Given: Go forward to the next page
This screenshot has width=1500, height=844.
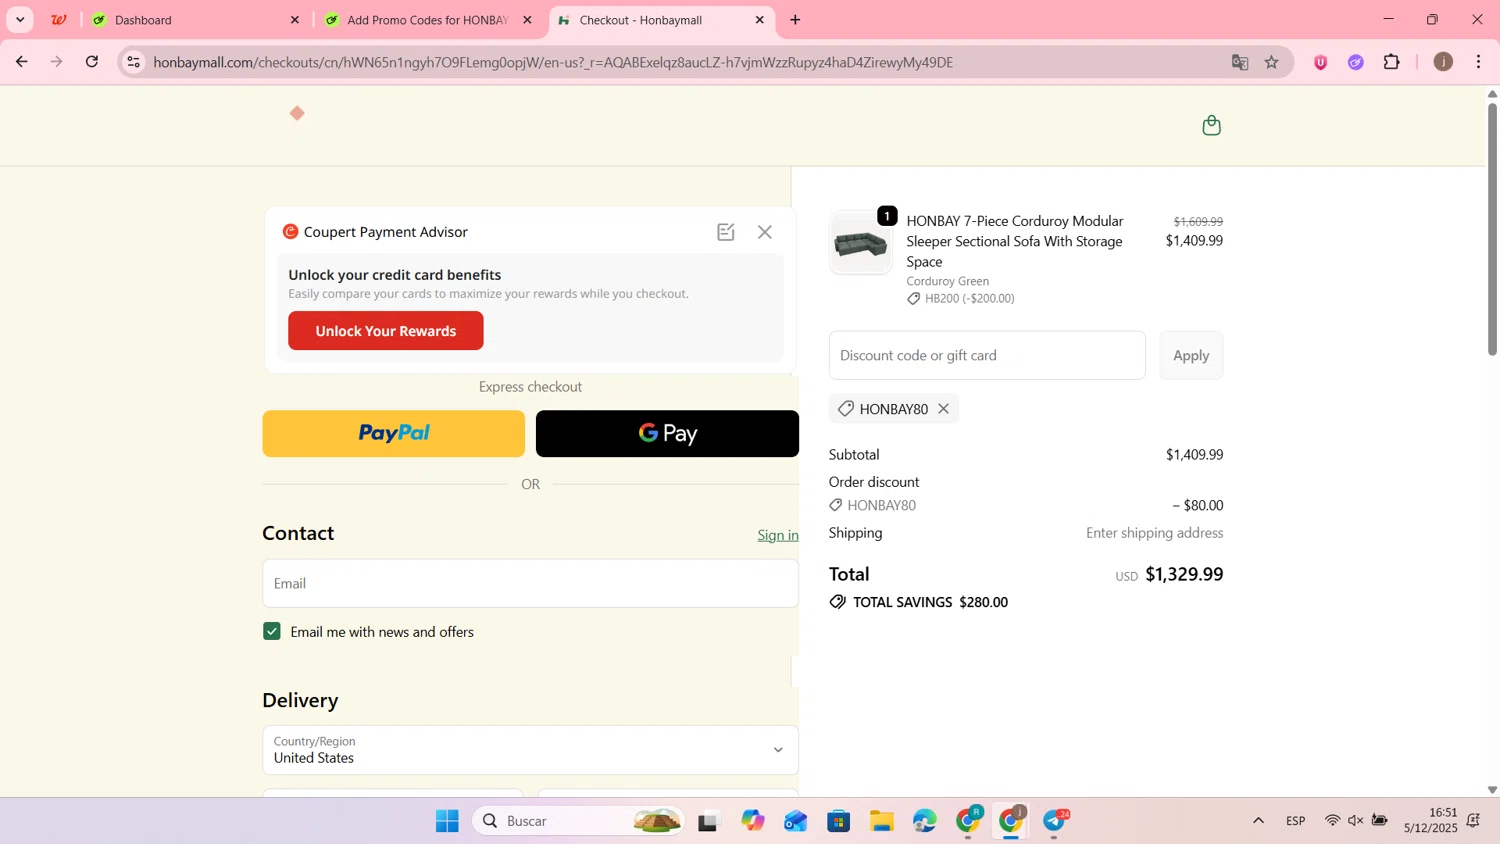Looking at the screenshot, I should [57, 62].
